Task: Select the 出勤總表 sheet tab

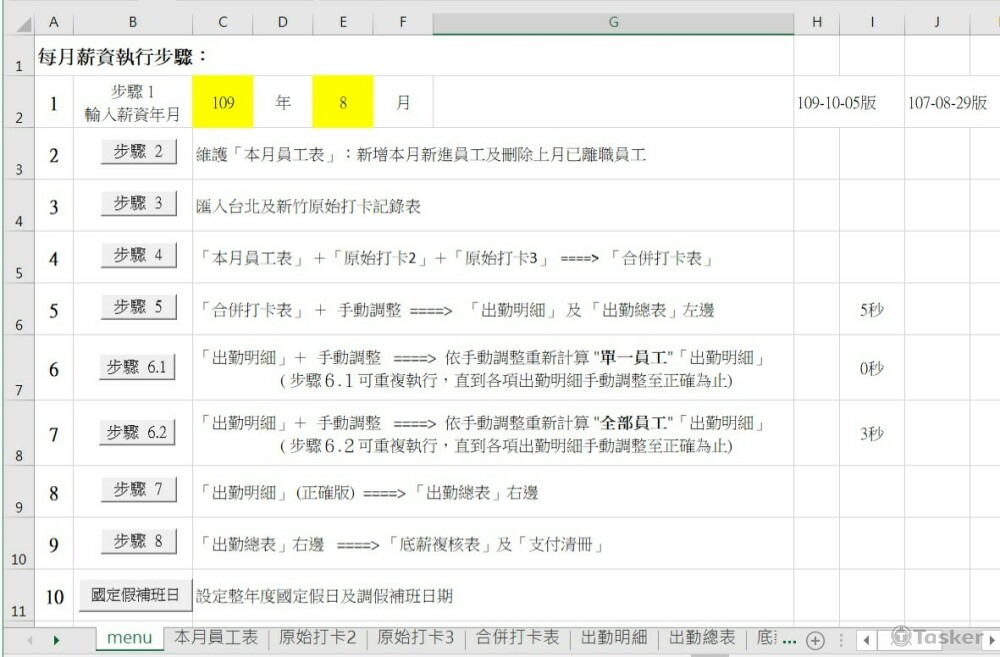Action: pos(702,638)
